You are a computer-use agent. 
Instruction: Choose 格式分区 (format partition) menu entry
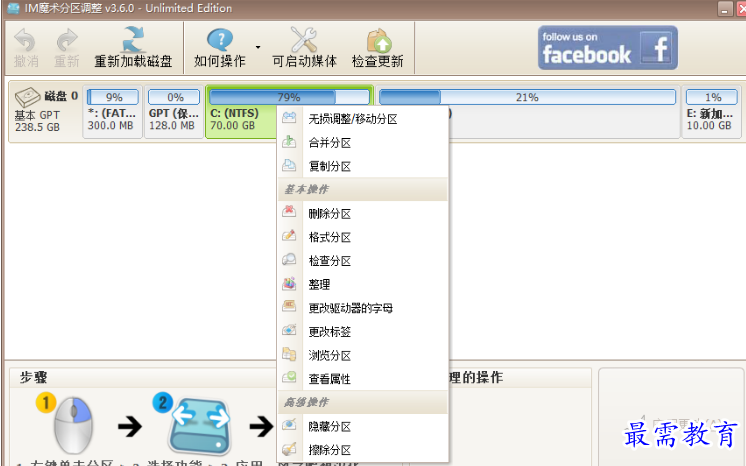click(x=363, y=237)
